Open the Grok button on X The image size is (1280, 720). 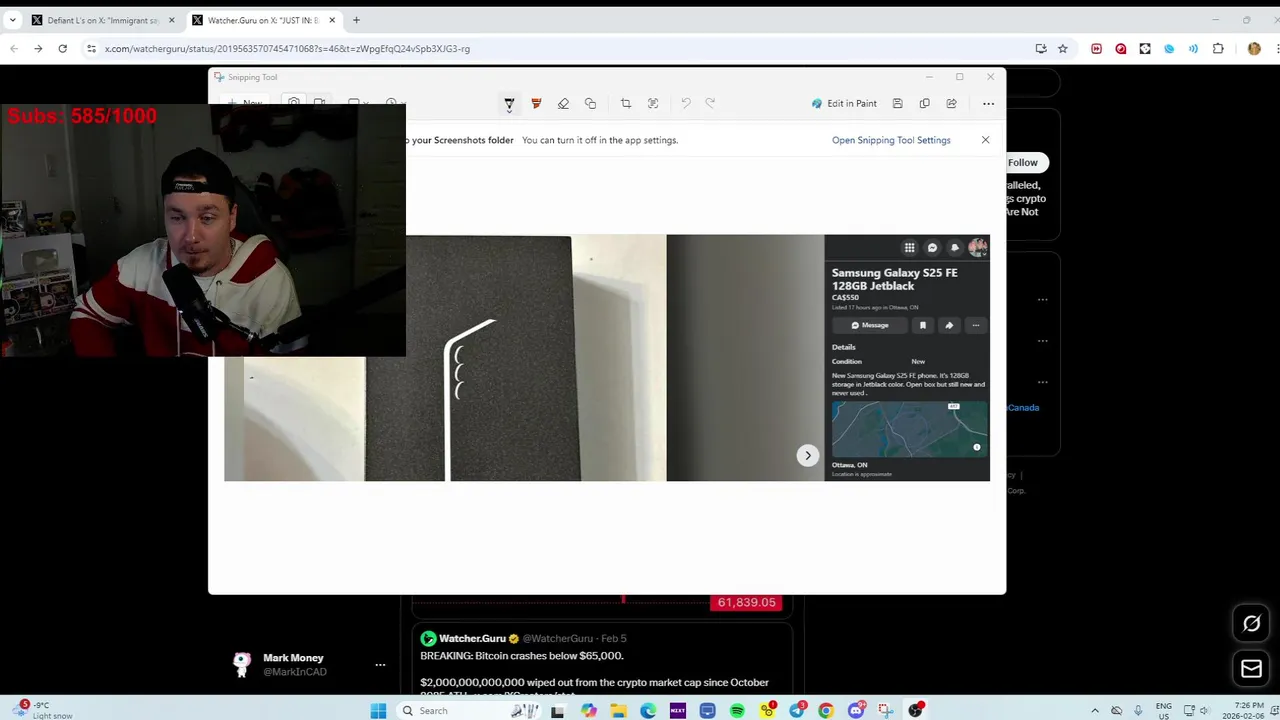point(1251,624)
